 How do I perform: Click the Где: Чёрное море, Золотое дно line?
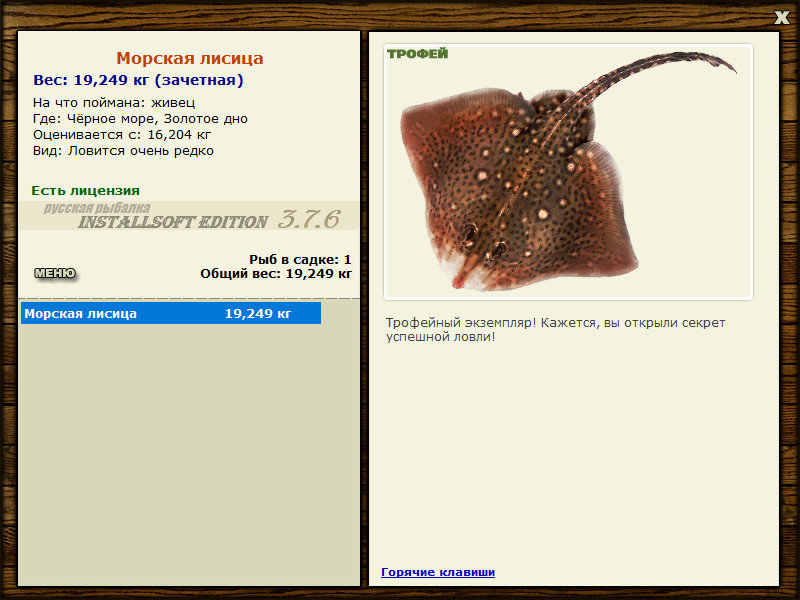tap(140, 118)
